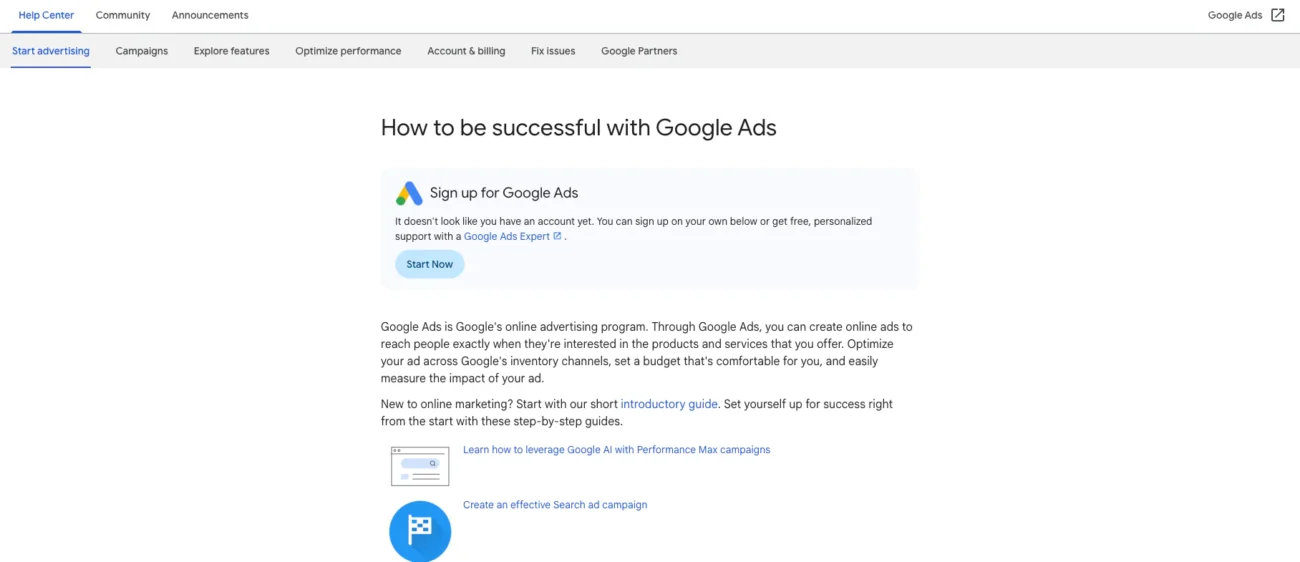
Task: Select Optimize performance in the navigation
Action: [x=348, y=51]
